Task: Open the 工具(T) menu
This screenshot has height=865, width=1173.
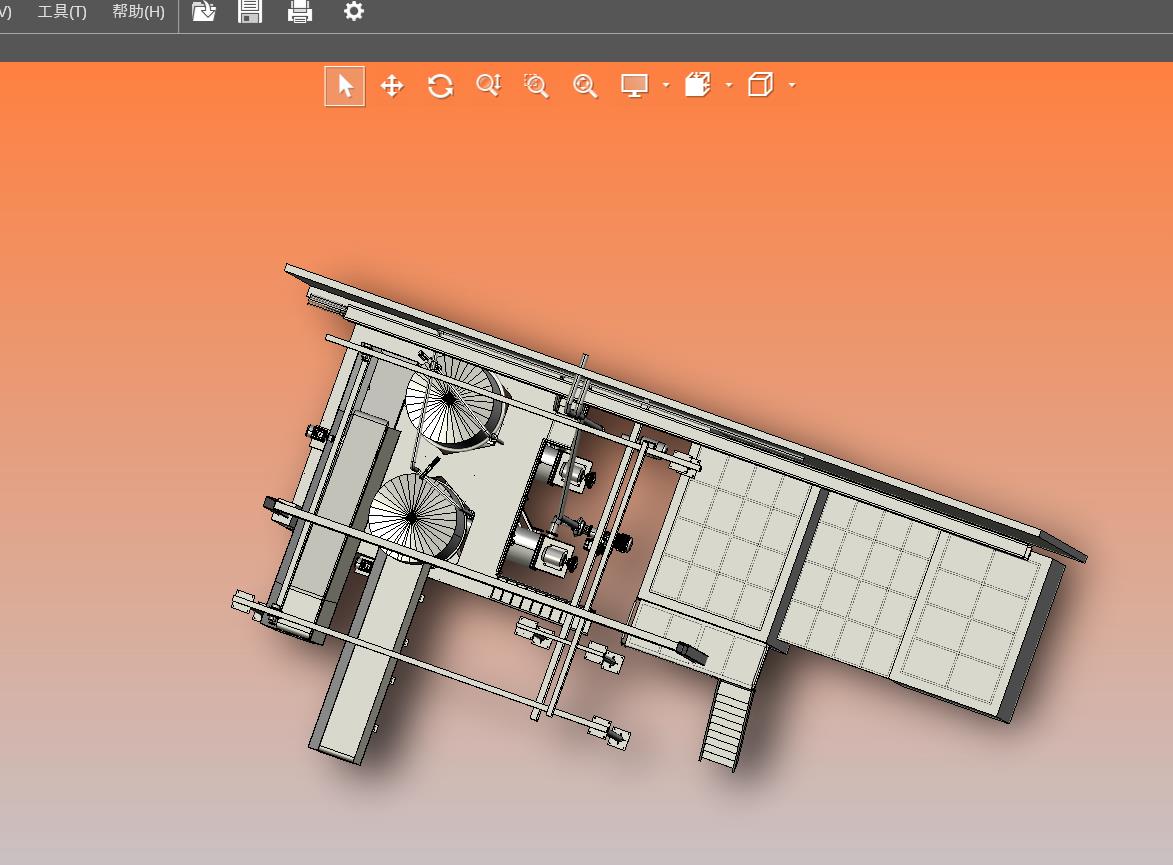Action: click(x=62, y=12)
